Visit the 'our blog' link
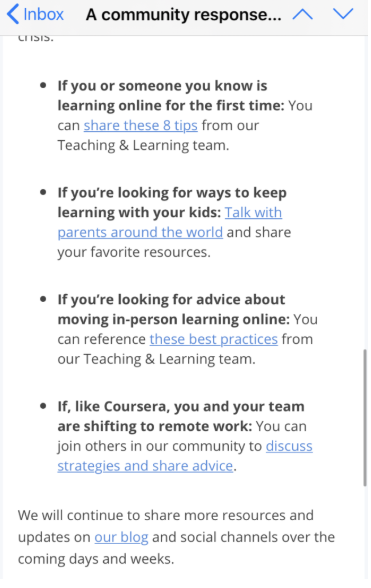371x588 pixels. 121,537
